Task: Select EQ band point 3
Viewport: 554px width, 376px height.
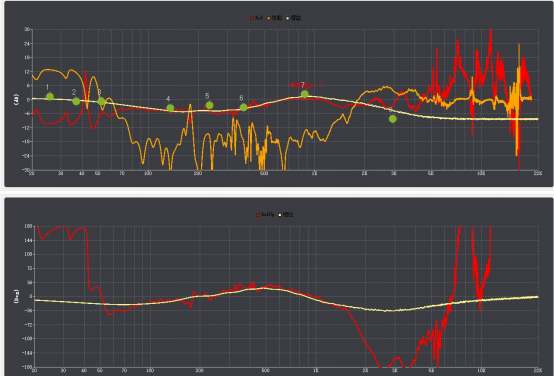Action: coord(101,101)
